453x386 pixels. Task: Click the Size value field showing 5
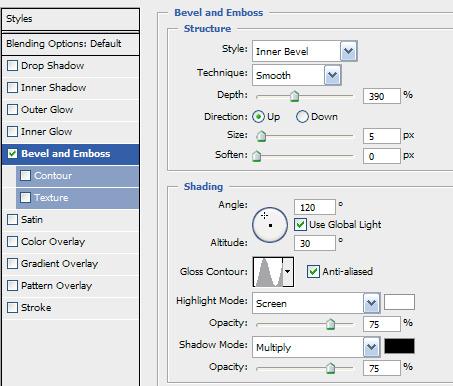pyautogui.click(x=382, y=136)
